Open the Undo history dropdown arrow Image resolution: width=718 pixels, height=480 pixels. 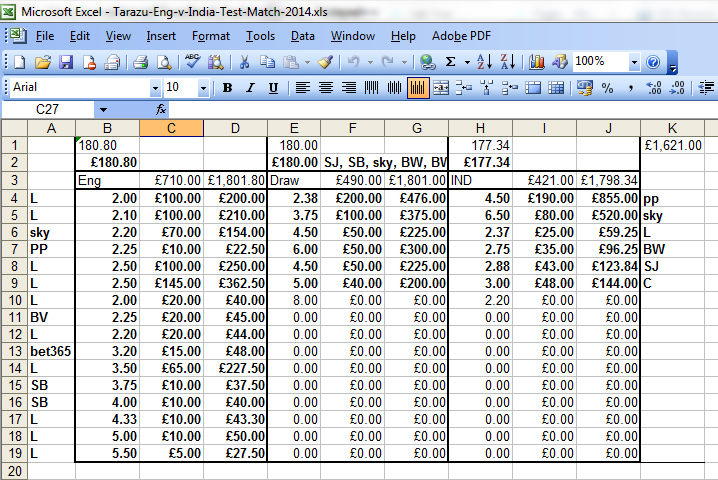[370, 62]
